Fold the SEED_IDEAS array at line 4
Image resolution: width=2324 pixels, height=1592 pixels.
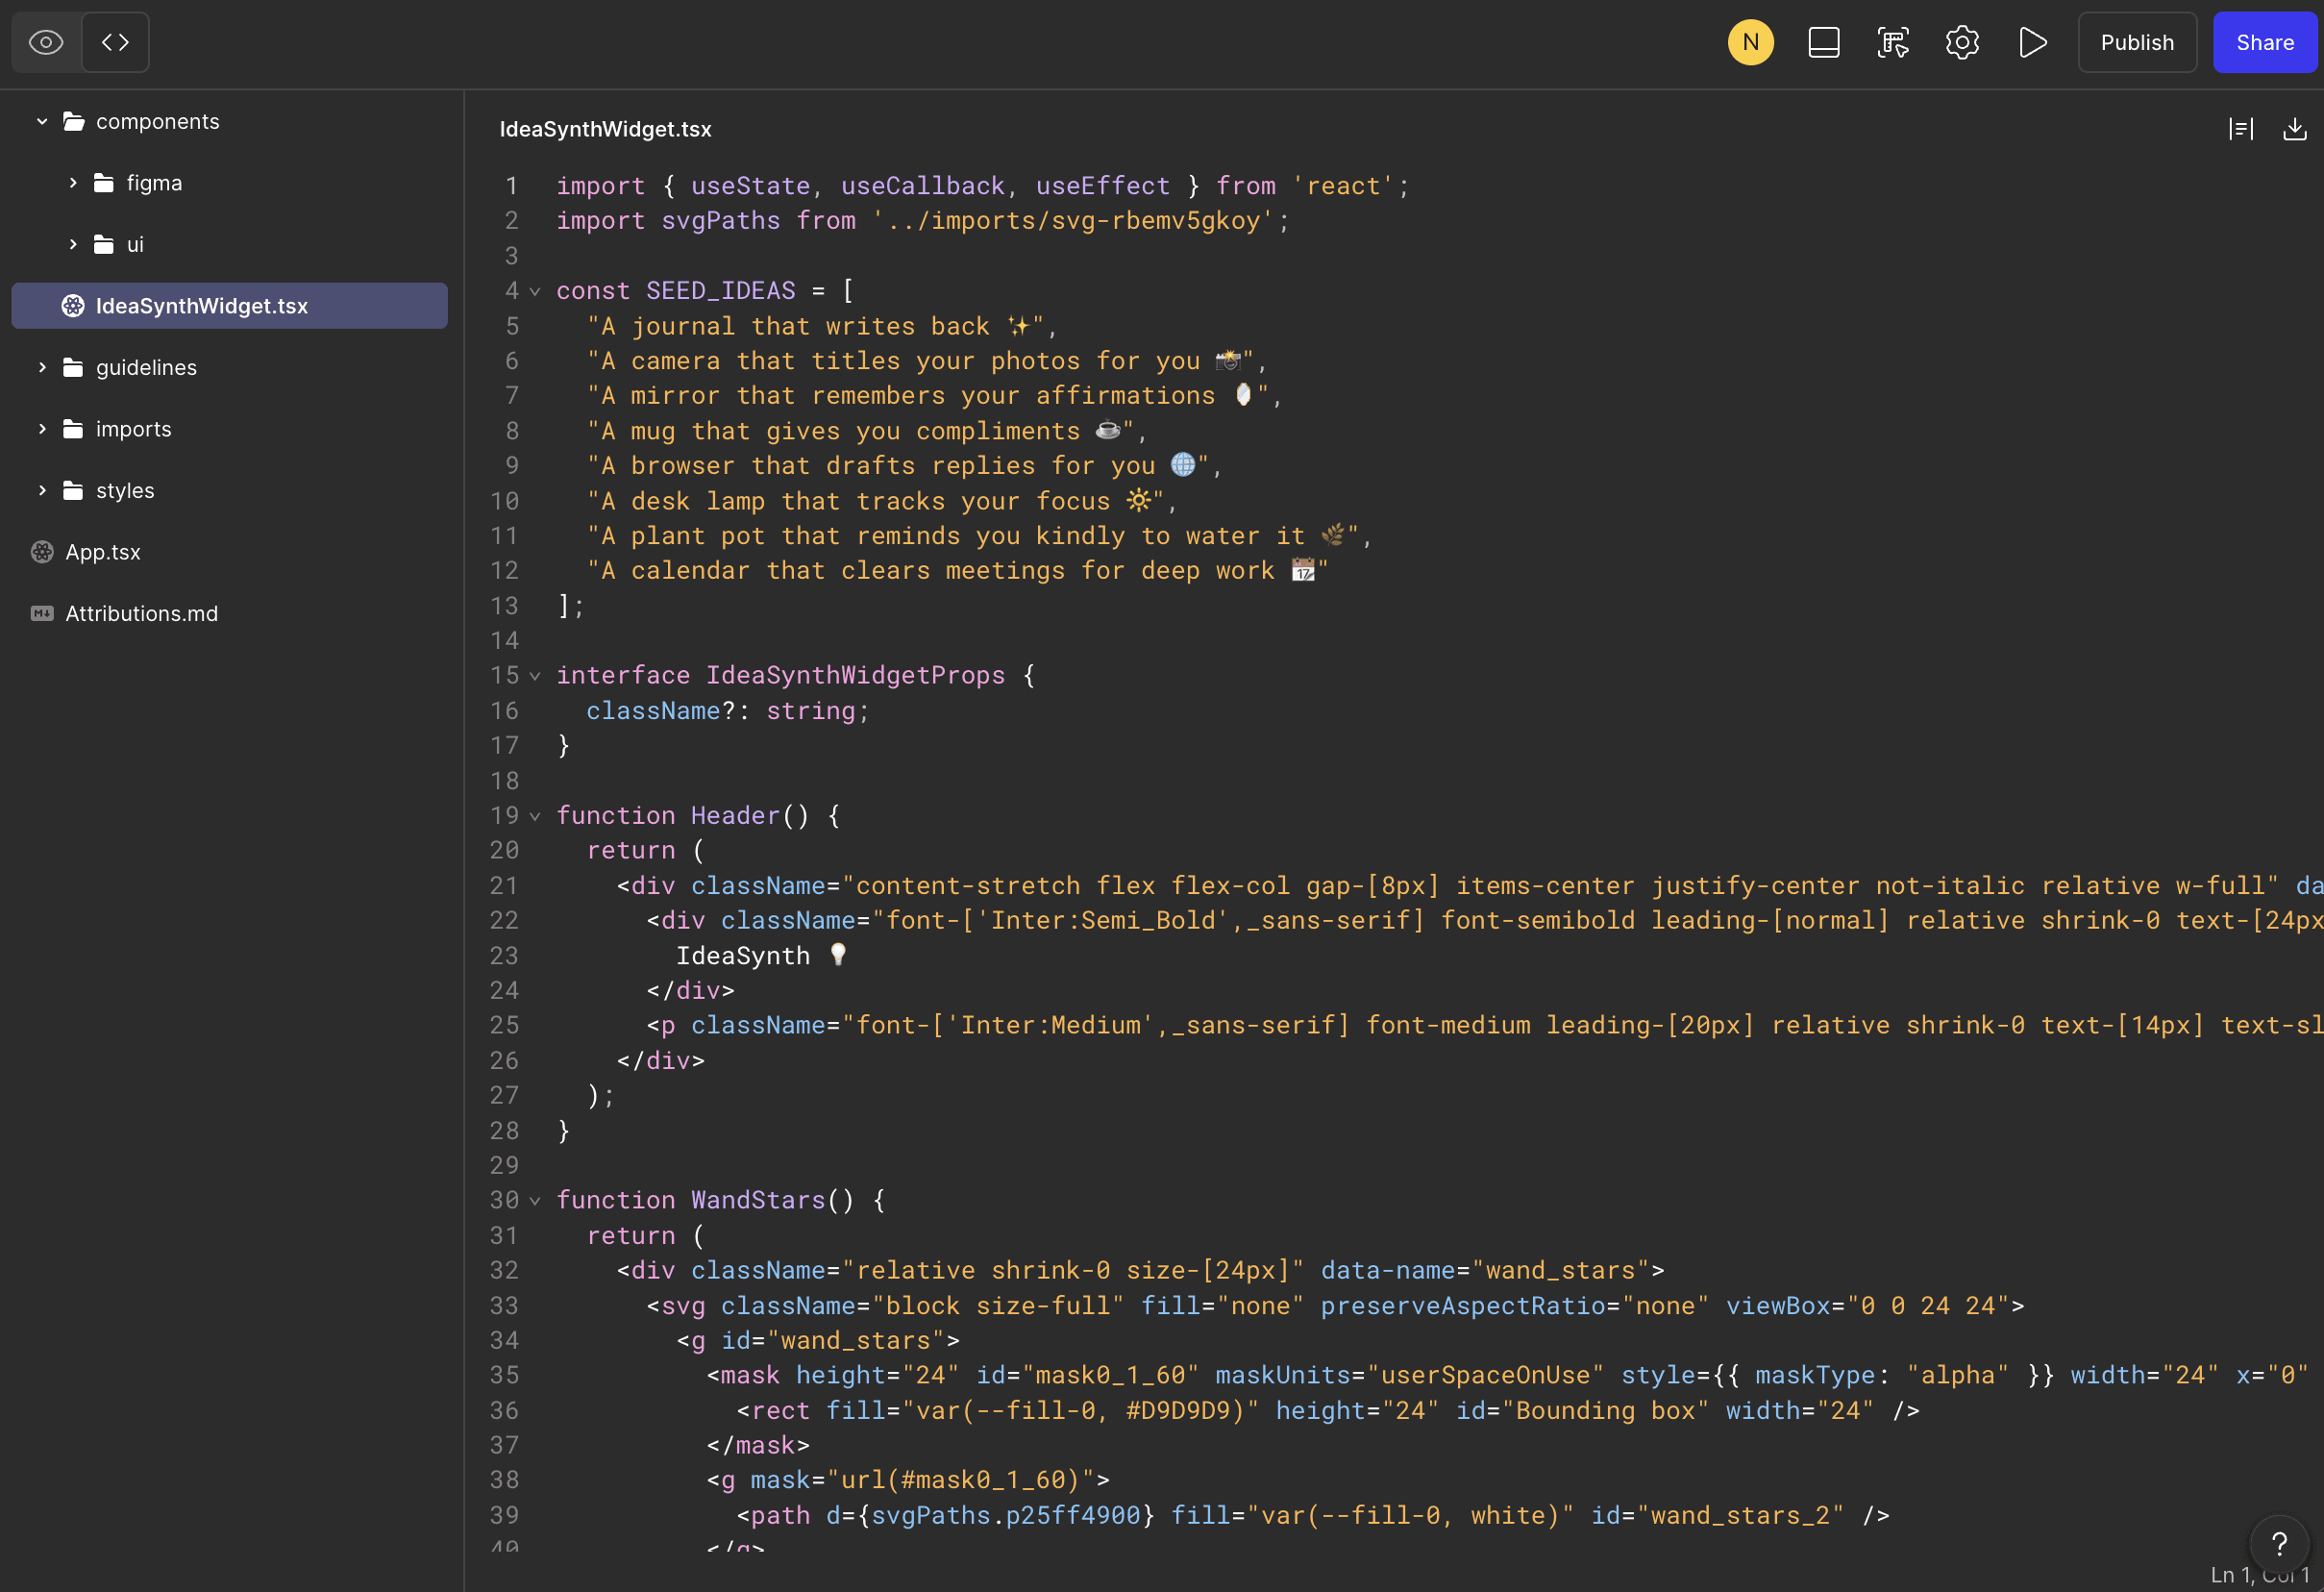pyautogui.click(x=535, y=292)
